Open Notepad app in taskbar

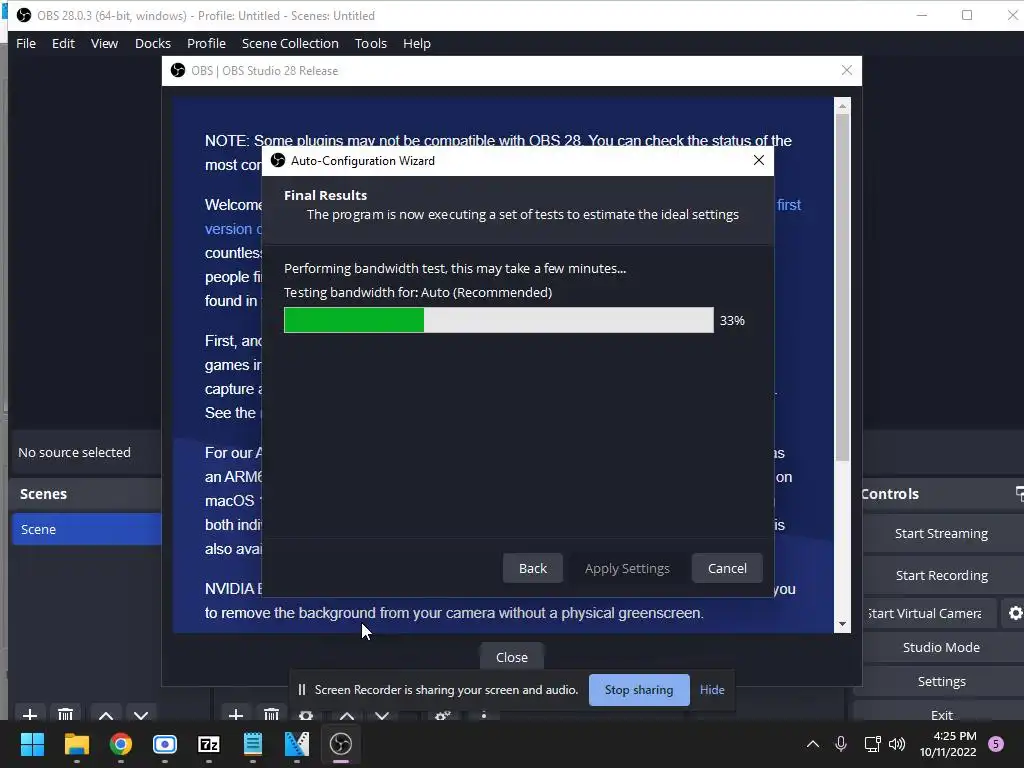point(253,744)
